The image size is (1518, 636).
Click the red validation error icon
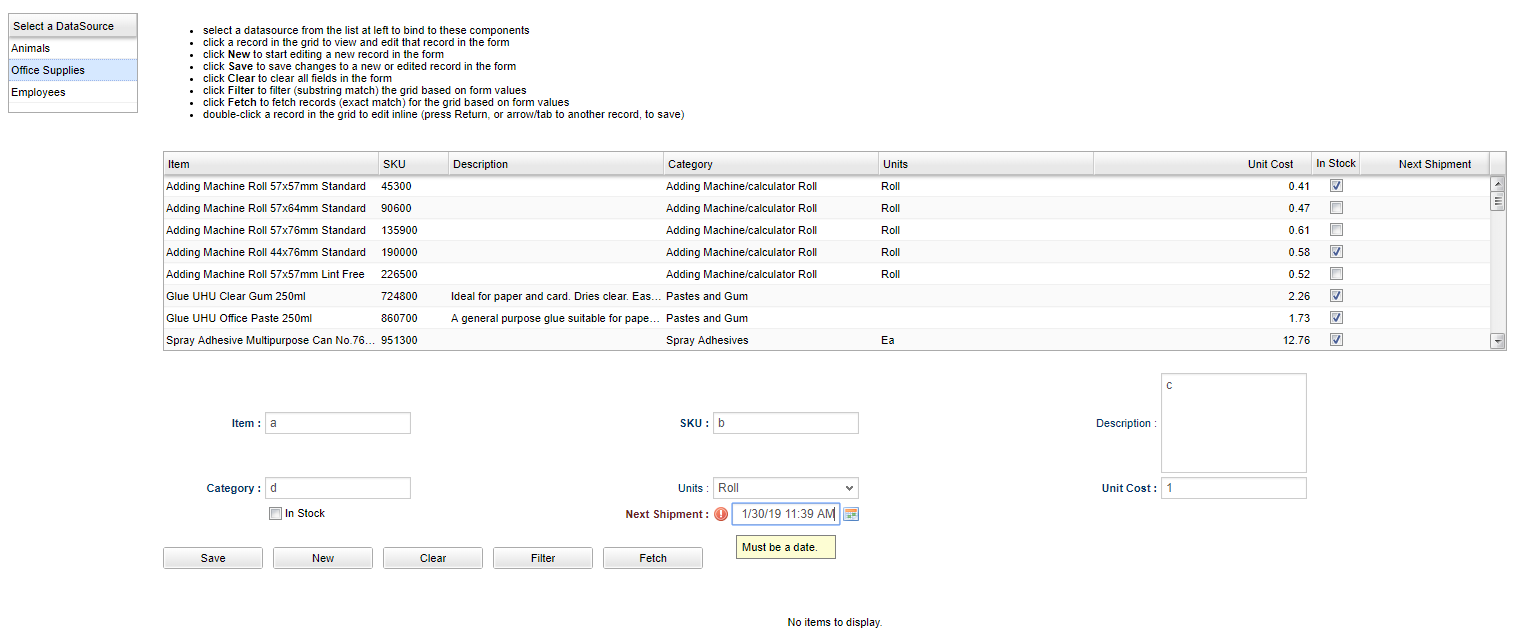point(721,514)
